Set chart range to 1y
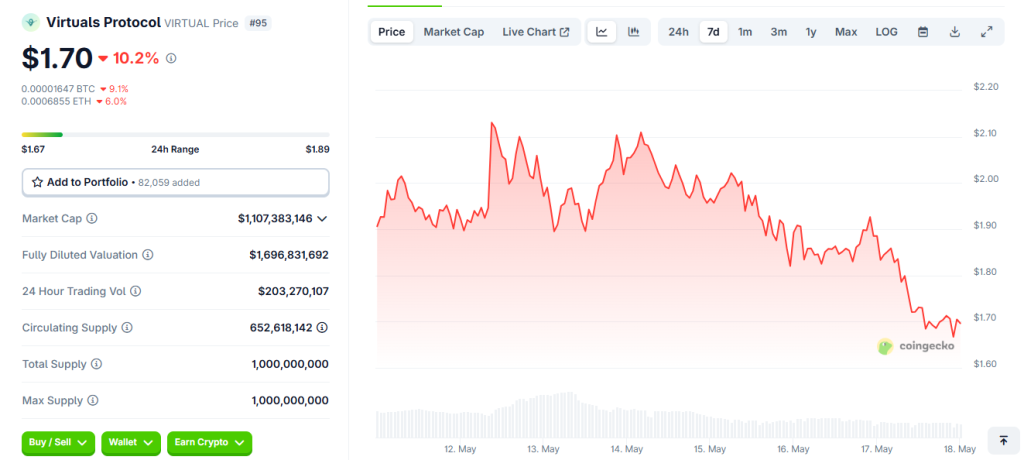1024x460 pixels. tap(811, 32)
